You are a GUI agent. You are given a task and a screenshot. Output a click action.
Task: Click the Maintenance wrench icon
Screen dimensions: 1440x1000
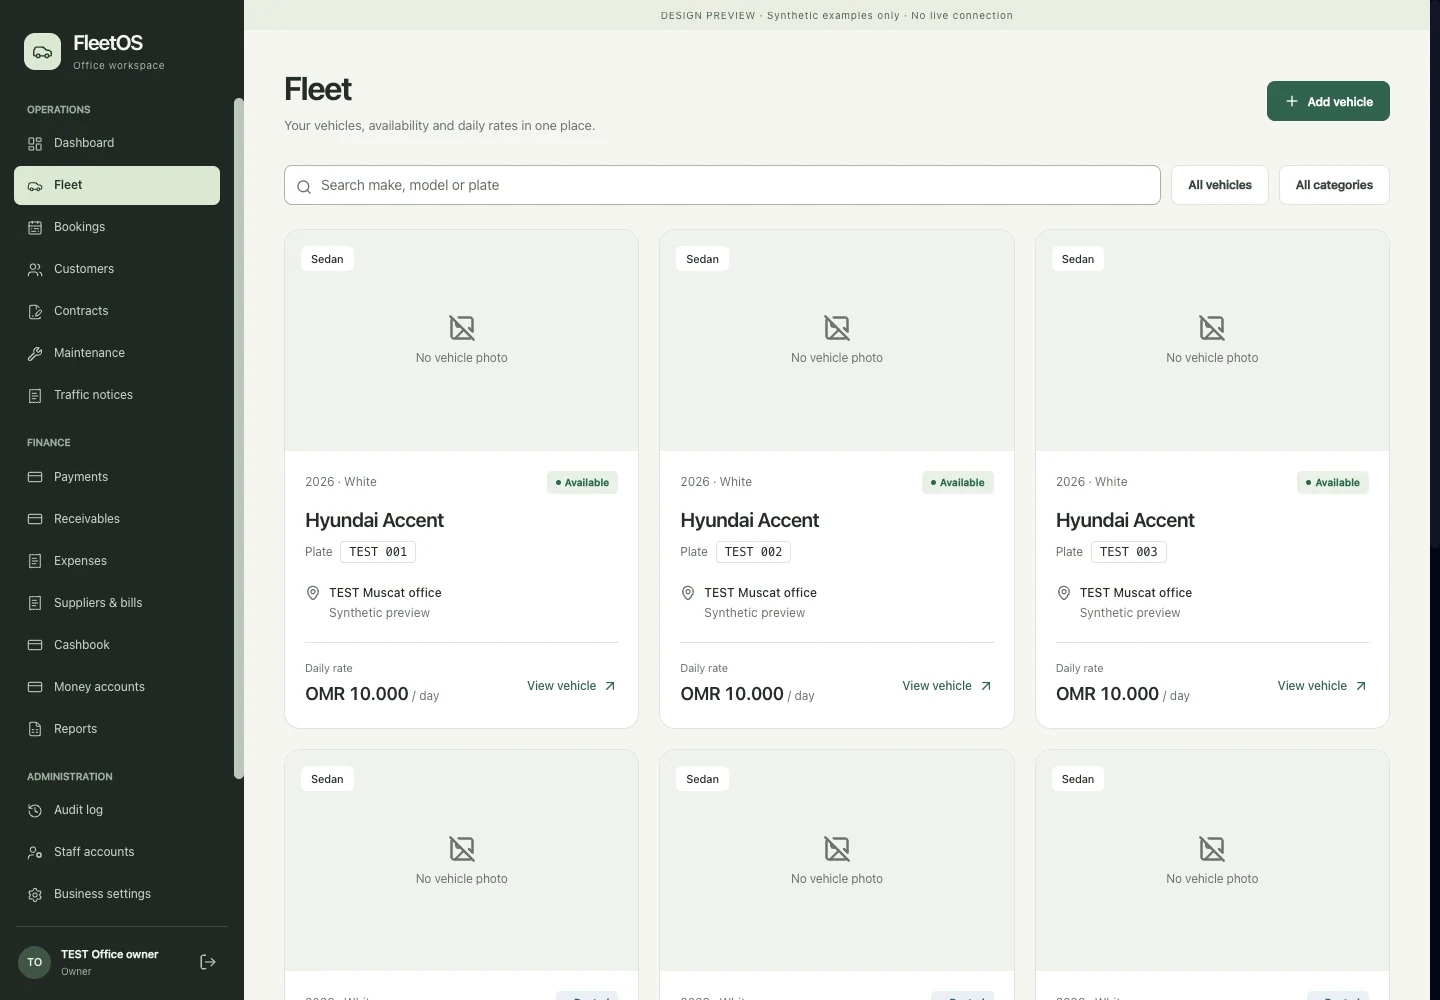click(x=35, y=354)
